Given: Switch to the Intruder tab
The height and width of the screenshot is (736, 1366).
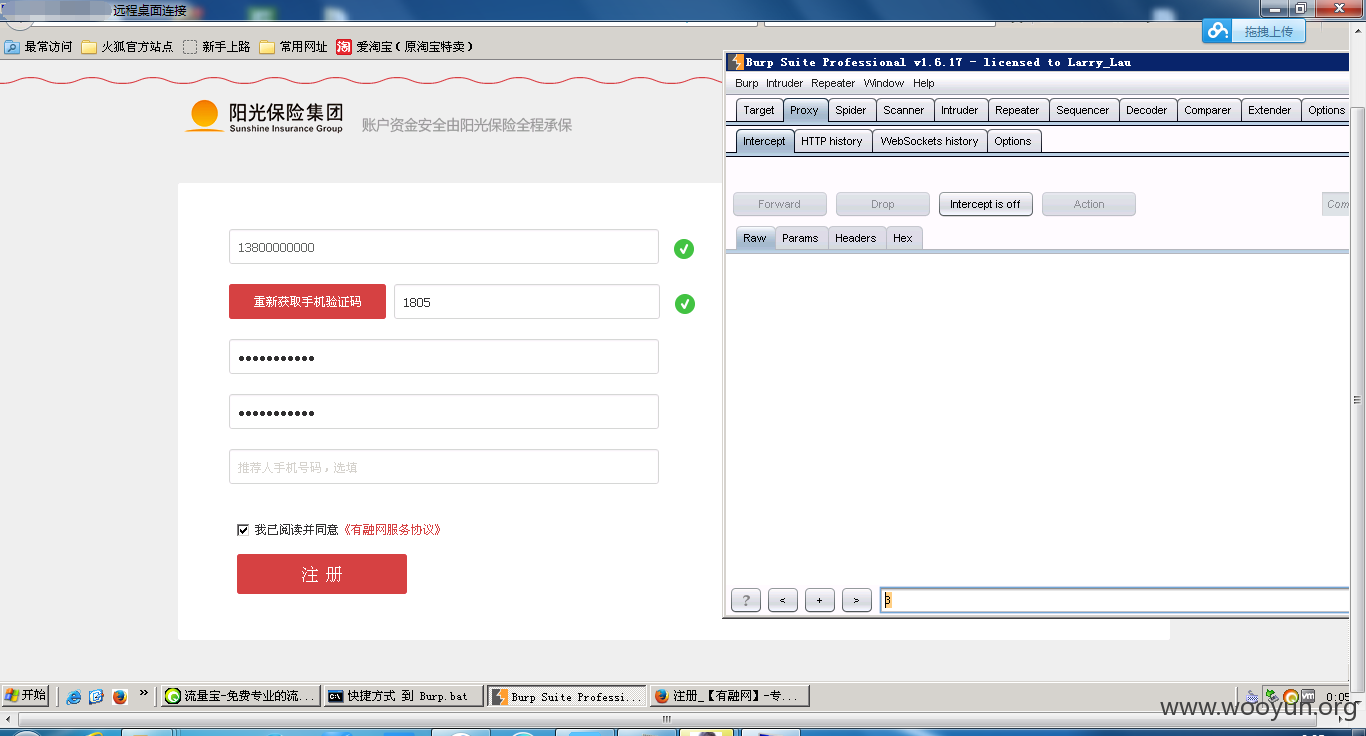Looking at the screenshot, I should (959, 110).
